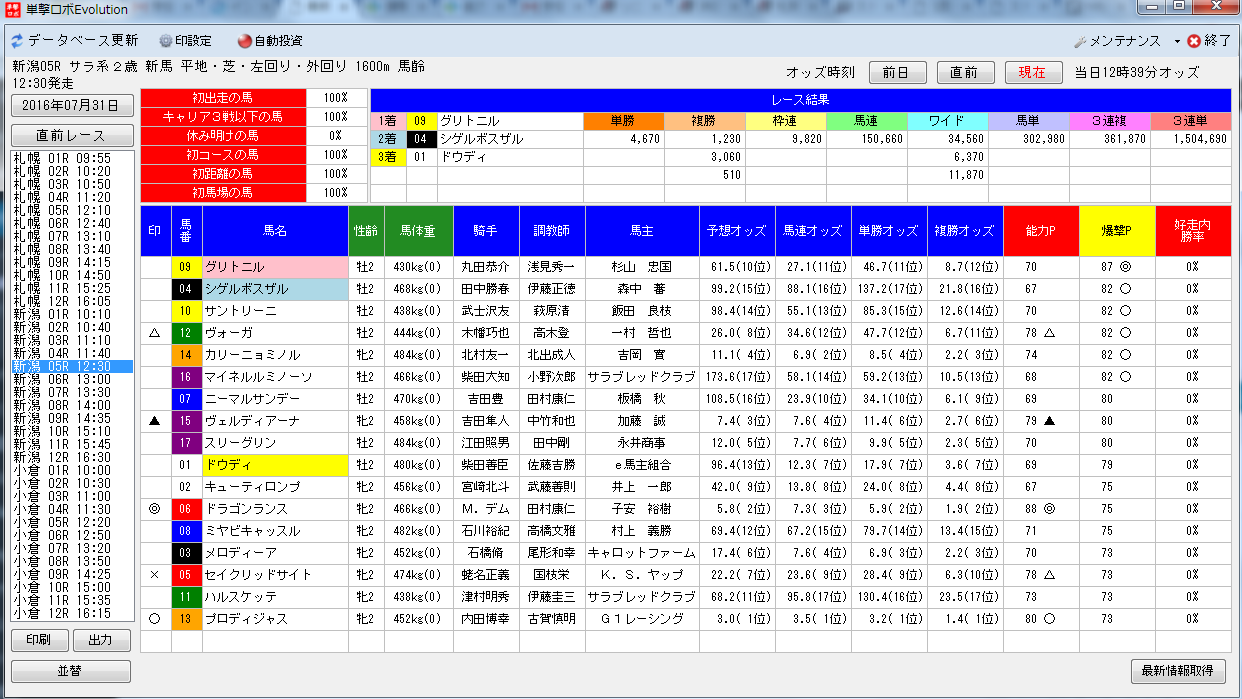1242x699 pixels.
Task: Select 現在 odds time option
Action: click(x=1032, y=72)
